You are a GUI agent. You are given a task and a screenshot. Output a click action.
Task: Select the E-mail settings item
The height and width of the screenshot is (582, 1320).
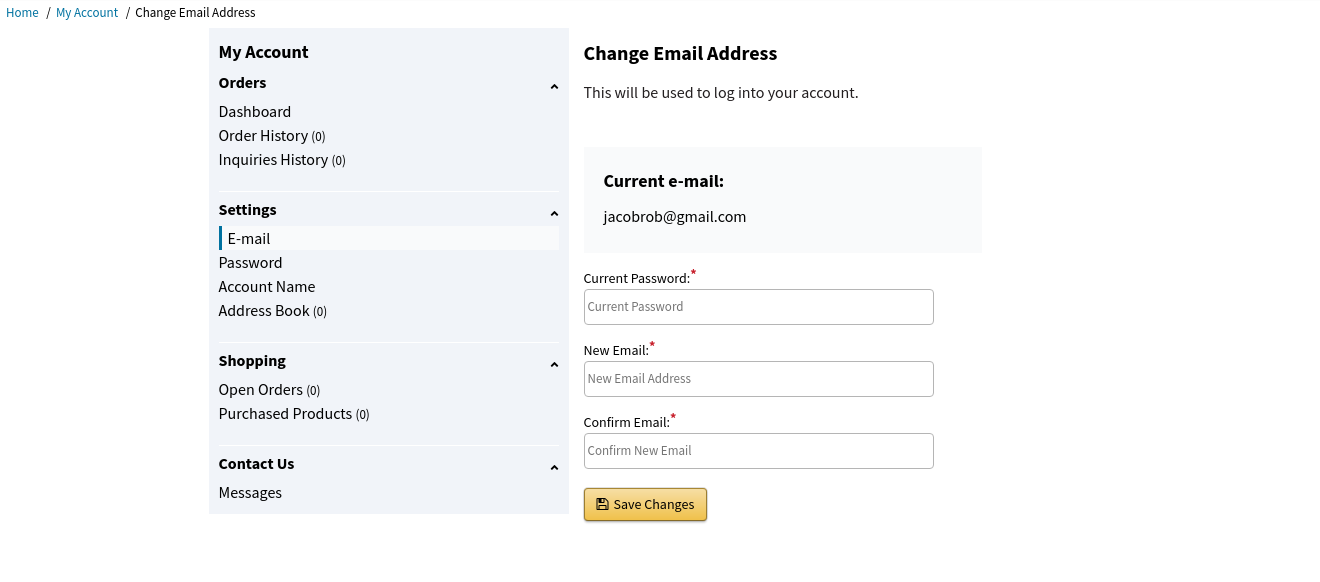[249, 239]
